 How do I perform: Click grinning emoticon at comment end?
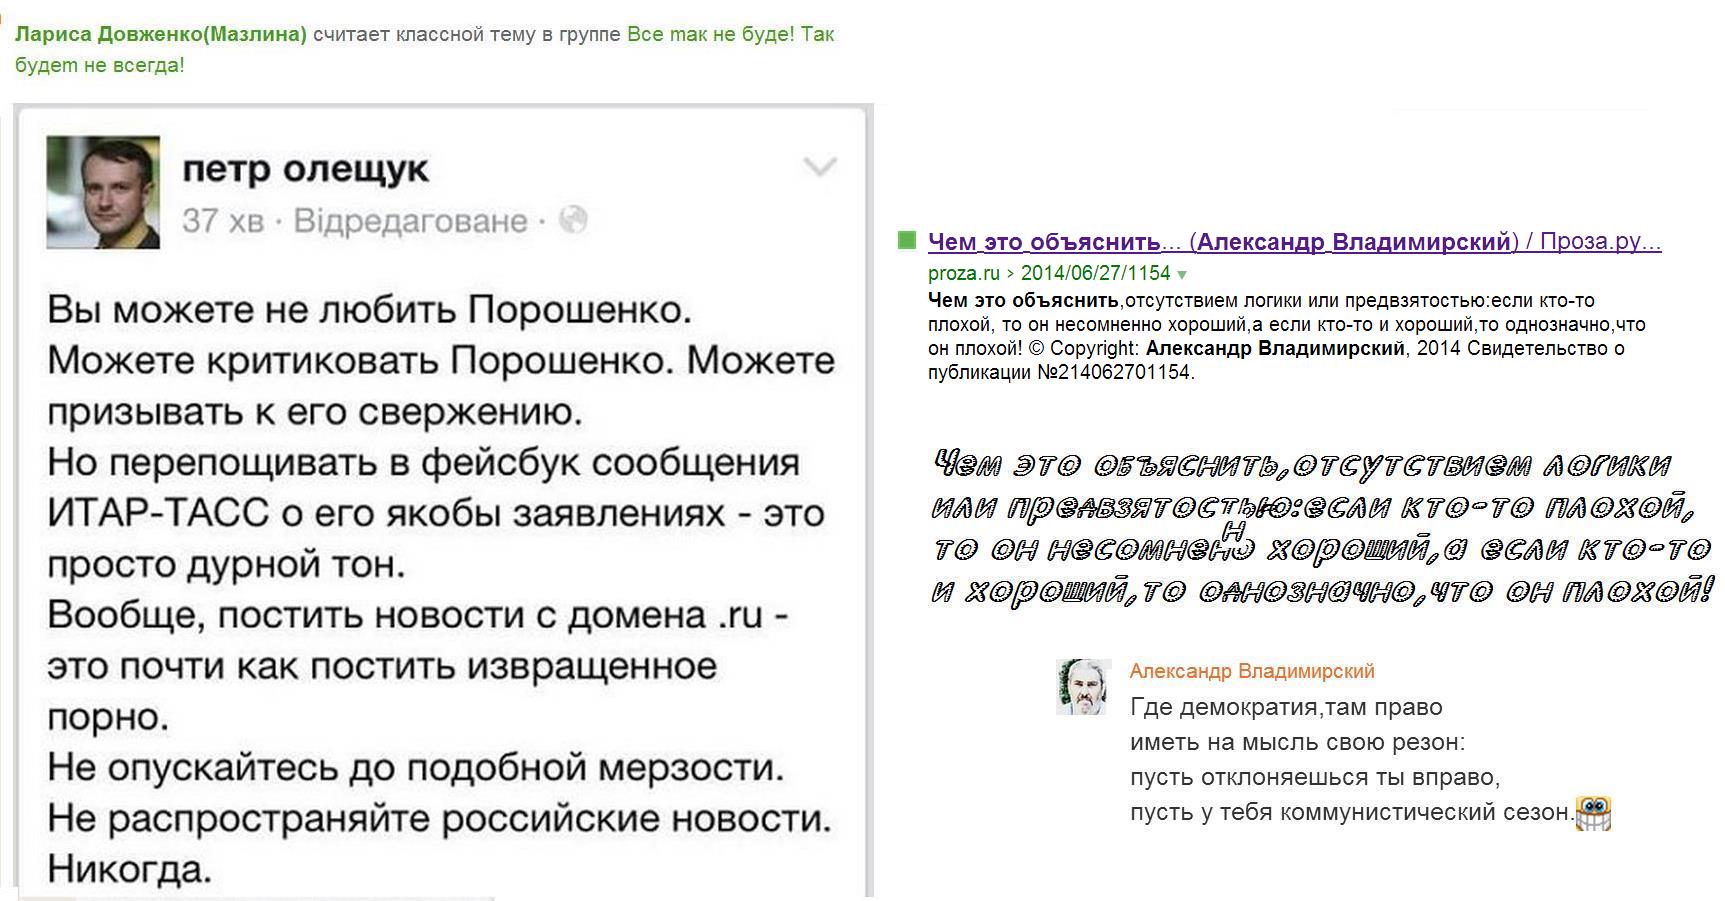click(1593, 813)
